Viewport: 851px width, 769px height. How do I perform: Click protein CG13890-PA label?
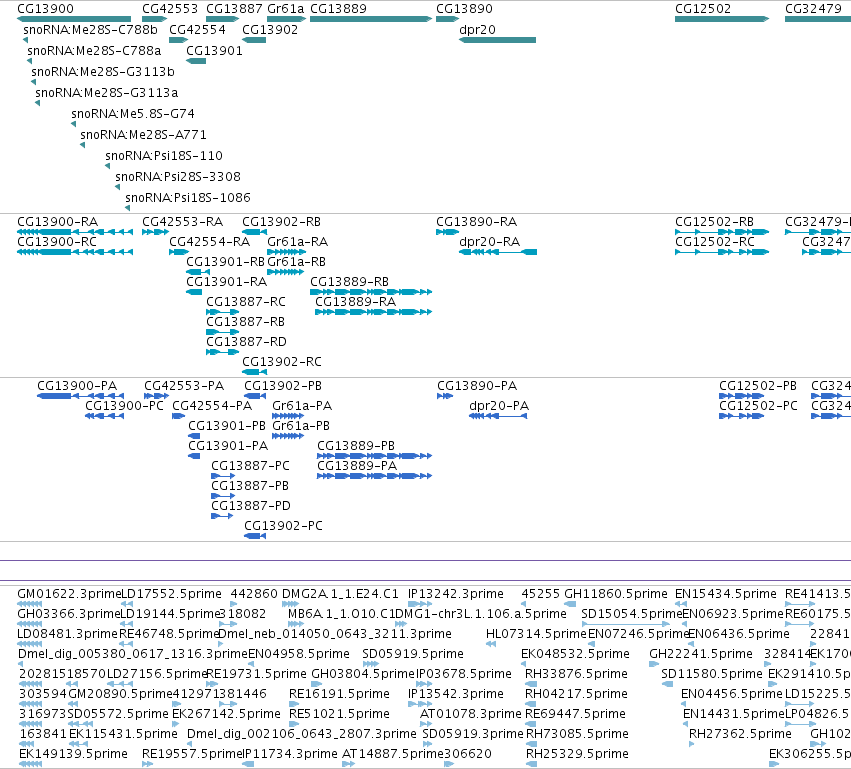tap(477, 386)
